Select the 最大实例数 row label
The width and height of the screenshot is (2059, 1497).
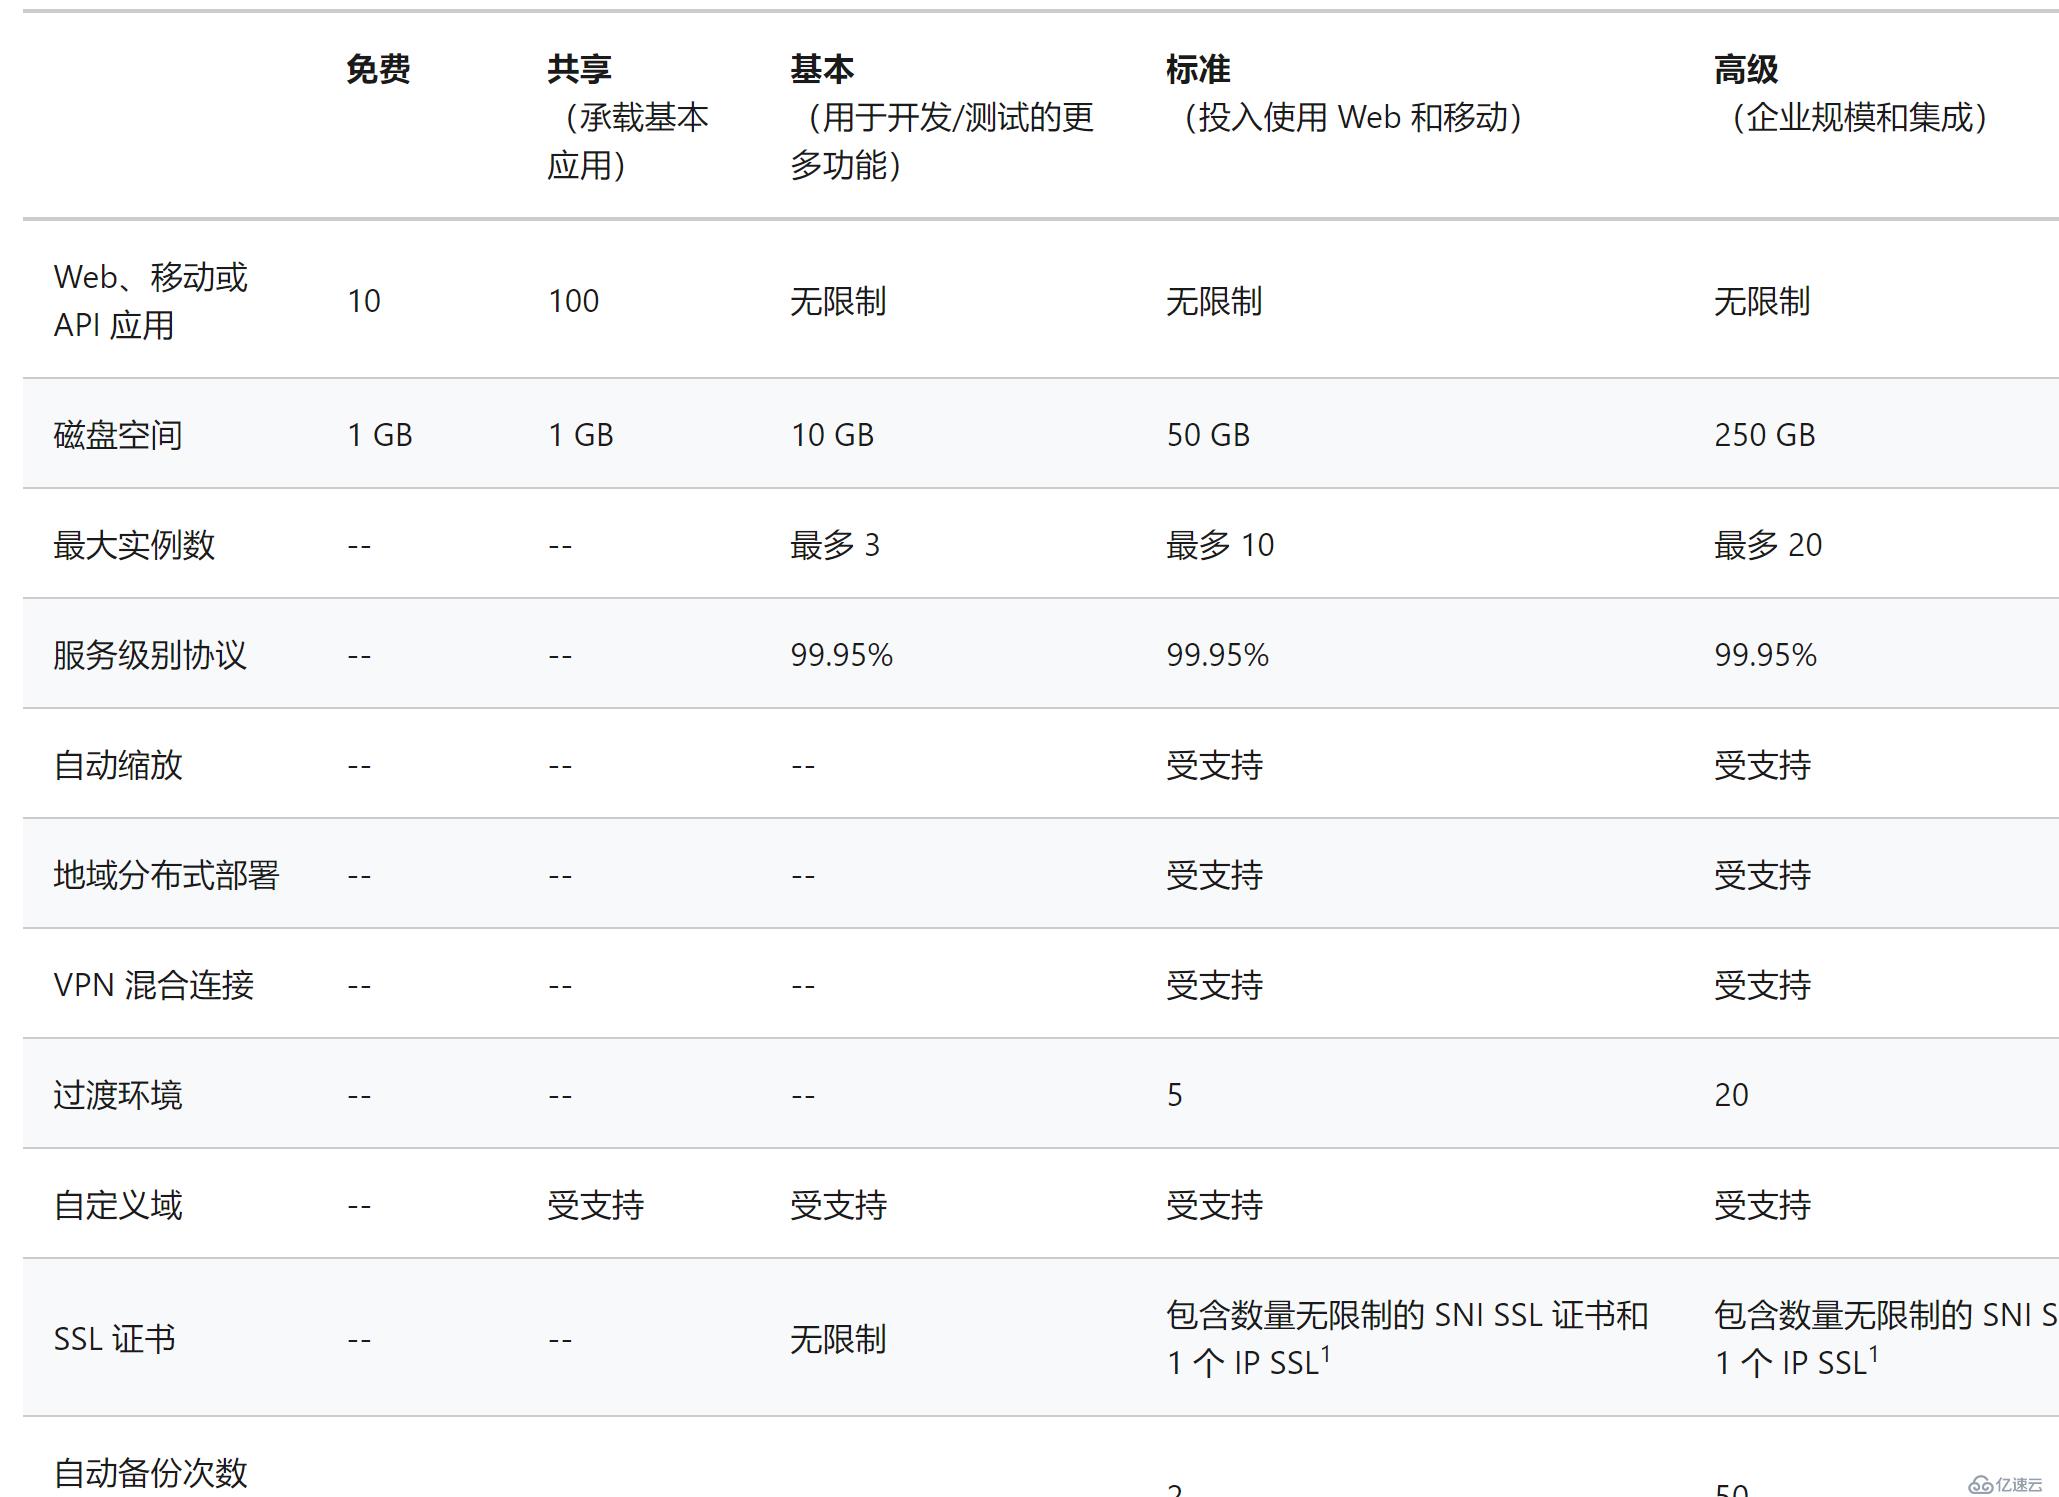click(134, 545)
